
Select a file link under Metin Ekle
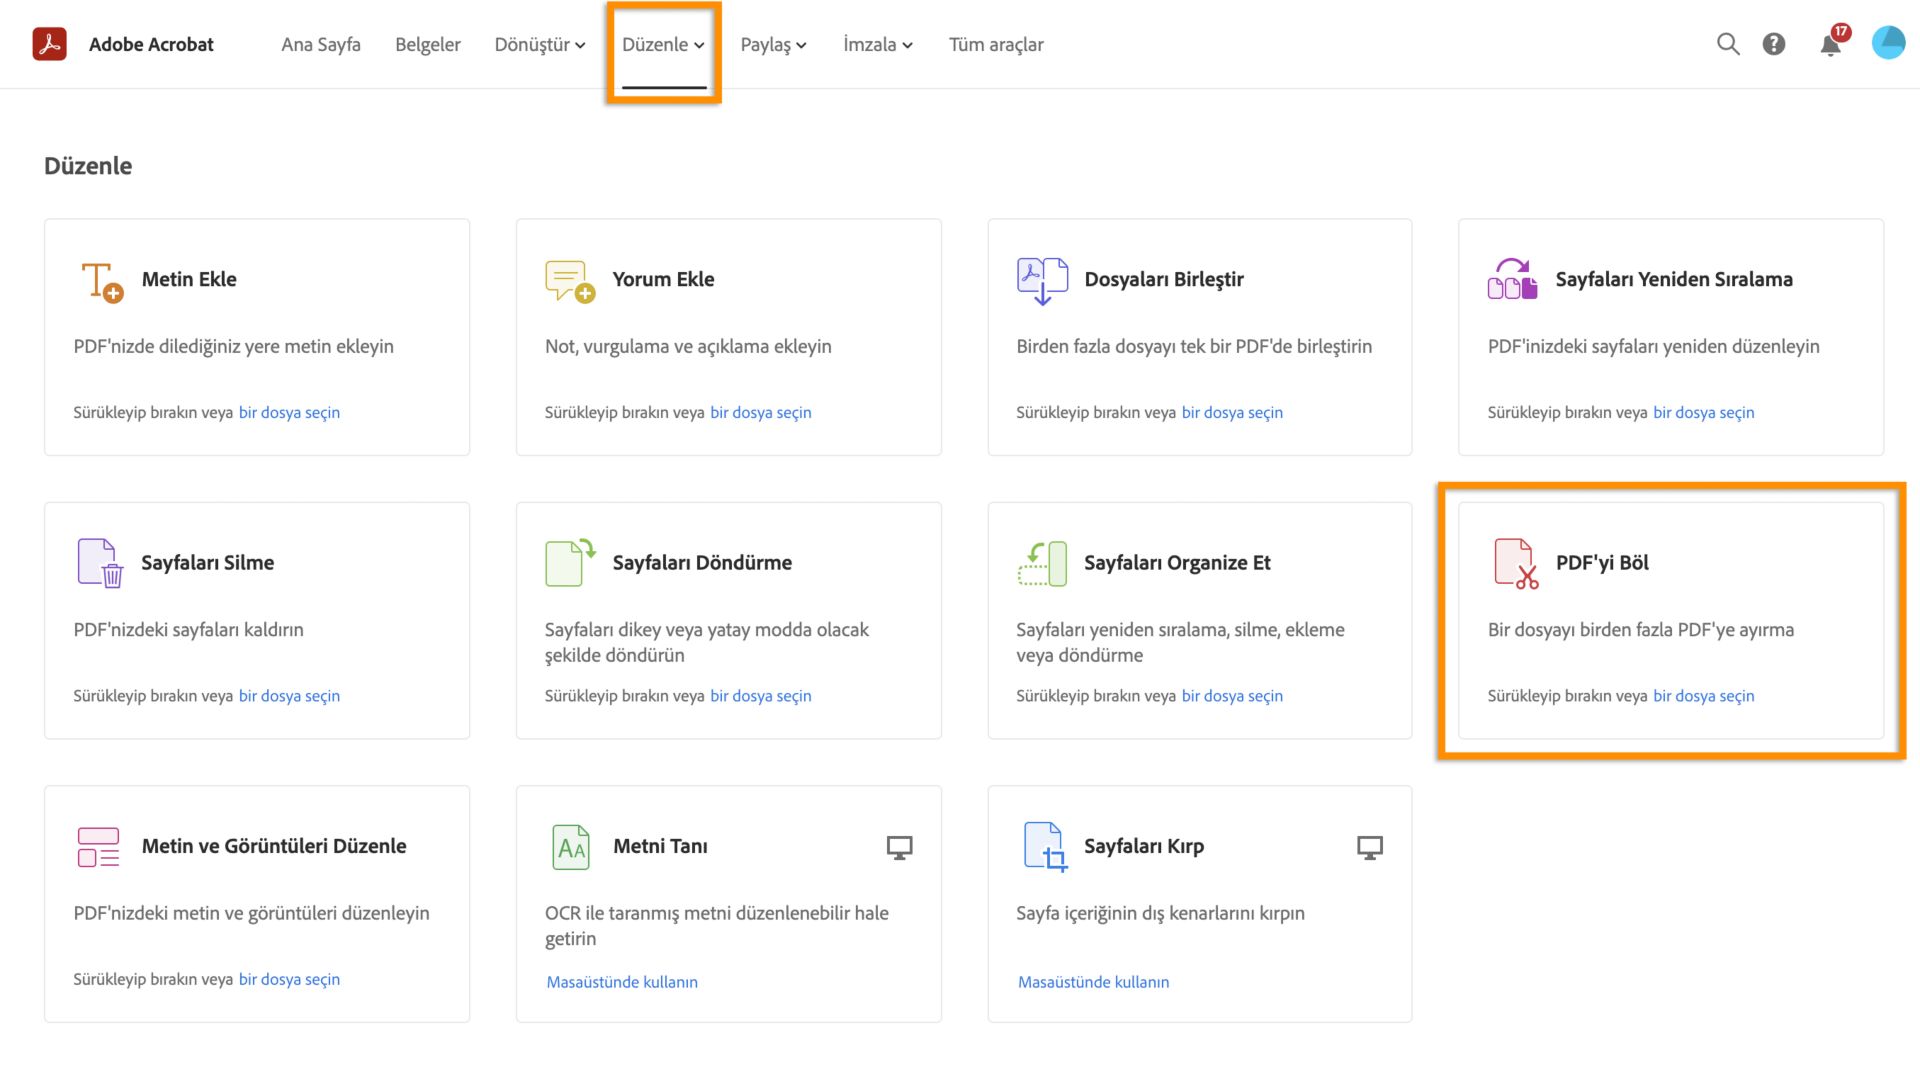click(289, 412)
